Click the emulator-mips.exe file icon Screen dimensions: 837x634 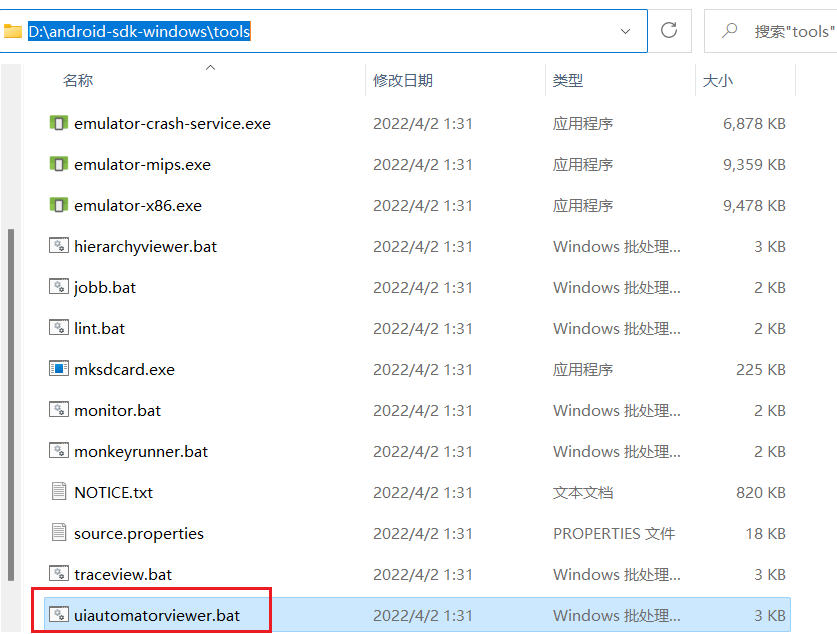pos(59,164)
